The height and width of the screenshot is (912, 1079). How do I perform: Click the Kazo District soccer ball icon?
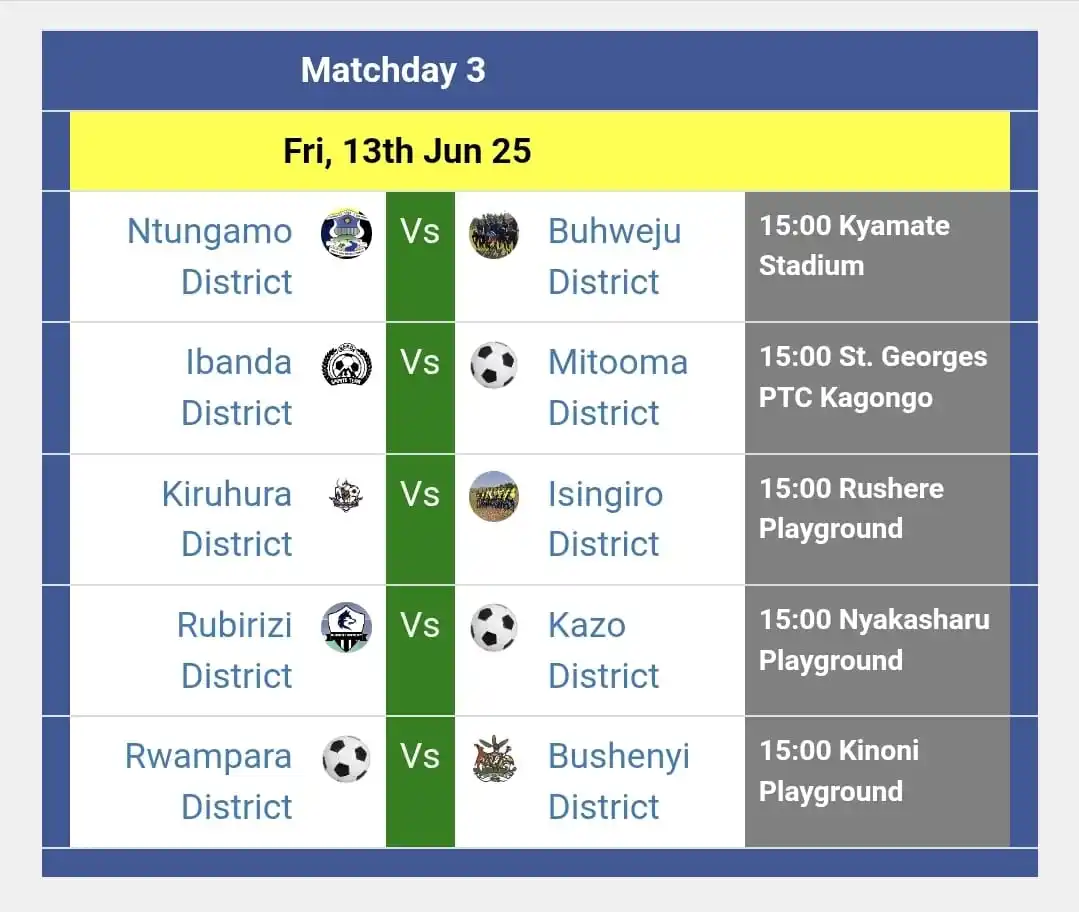pyautogui.click(x=494, y=628)
